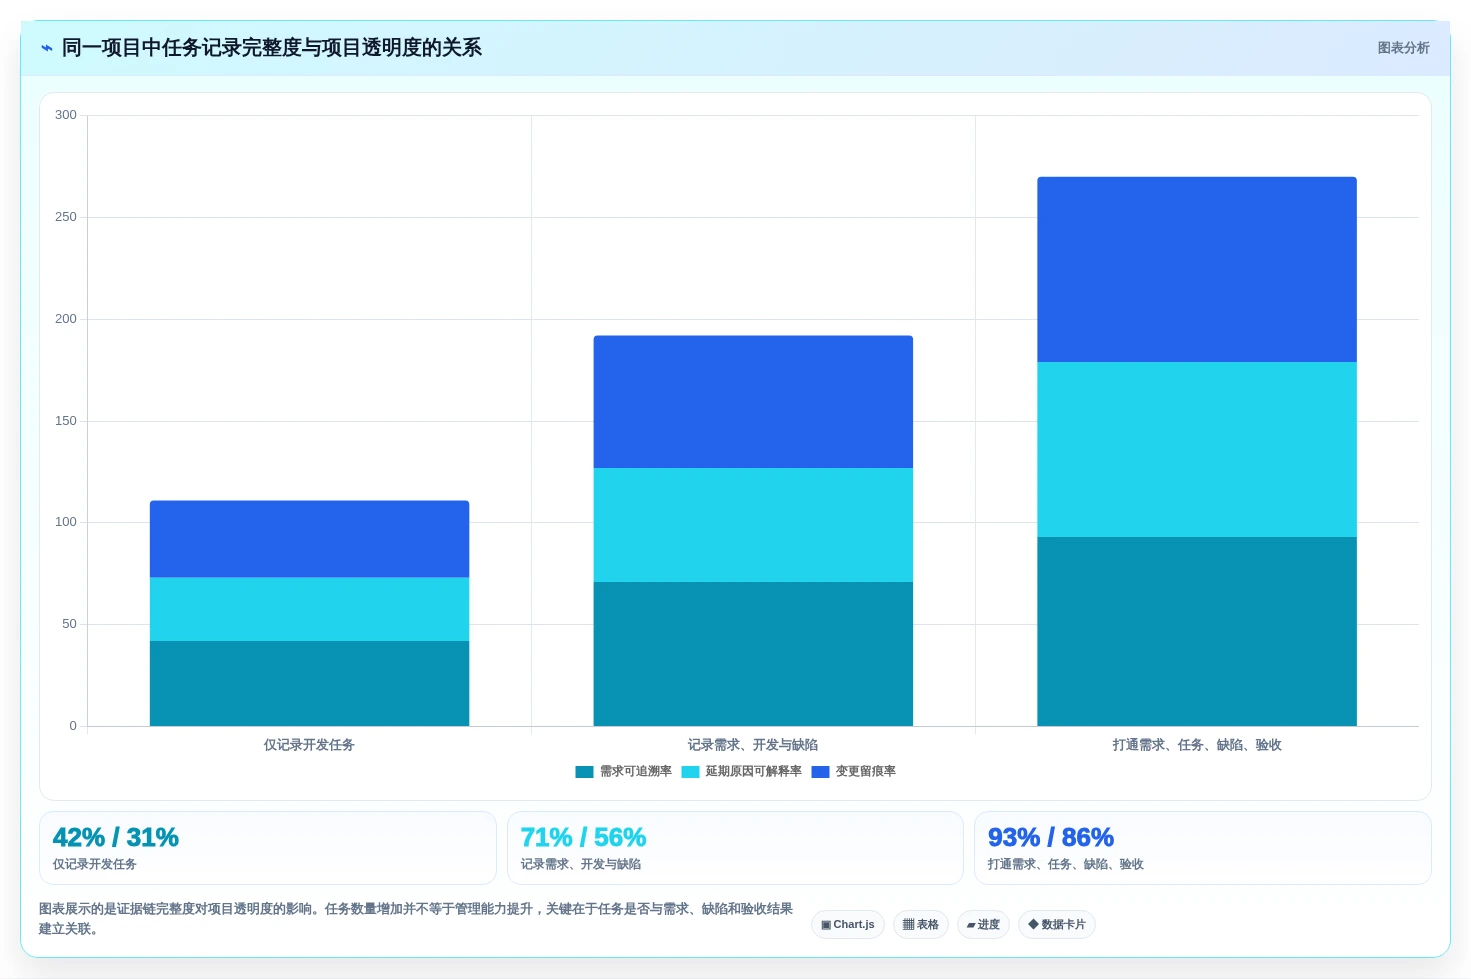Toggle the 变更留痕率 legend item
Image resolution: width=1471 pixels, height=979 pixels.
click(x=854, y=772)
